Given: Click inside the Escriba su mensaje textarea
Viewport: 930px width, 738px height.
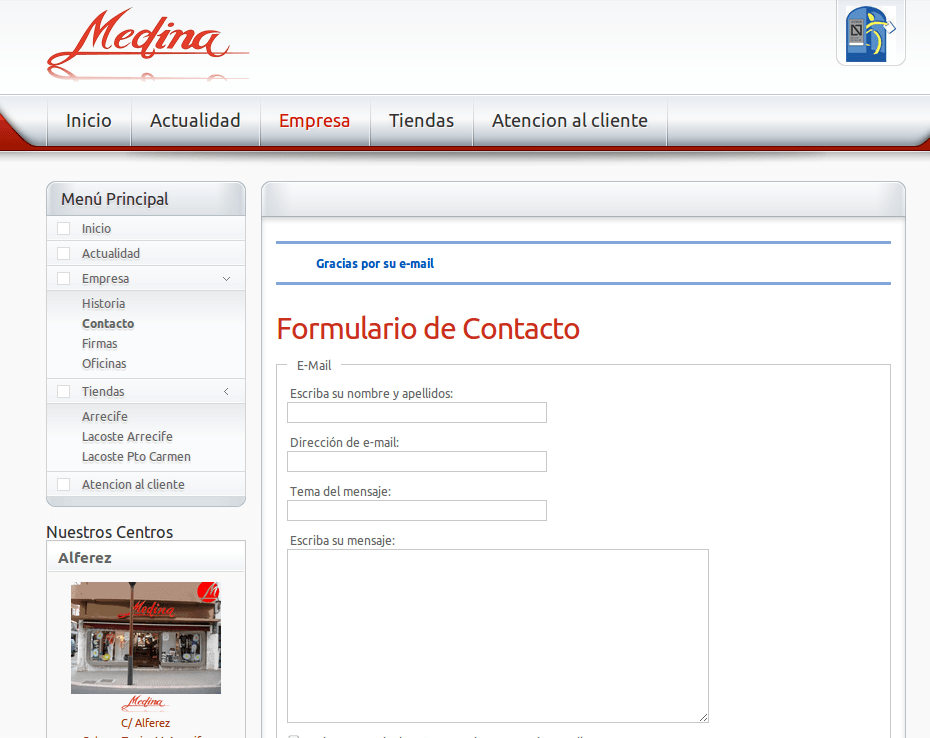Looking at the screenshot, I should (498, 636).
